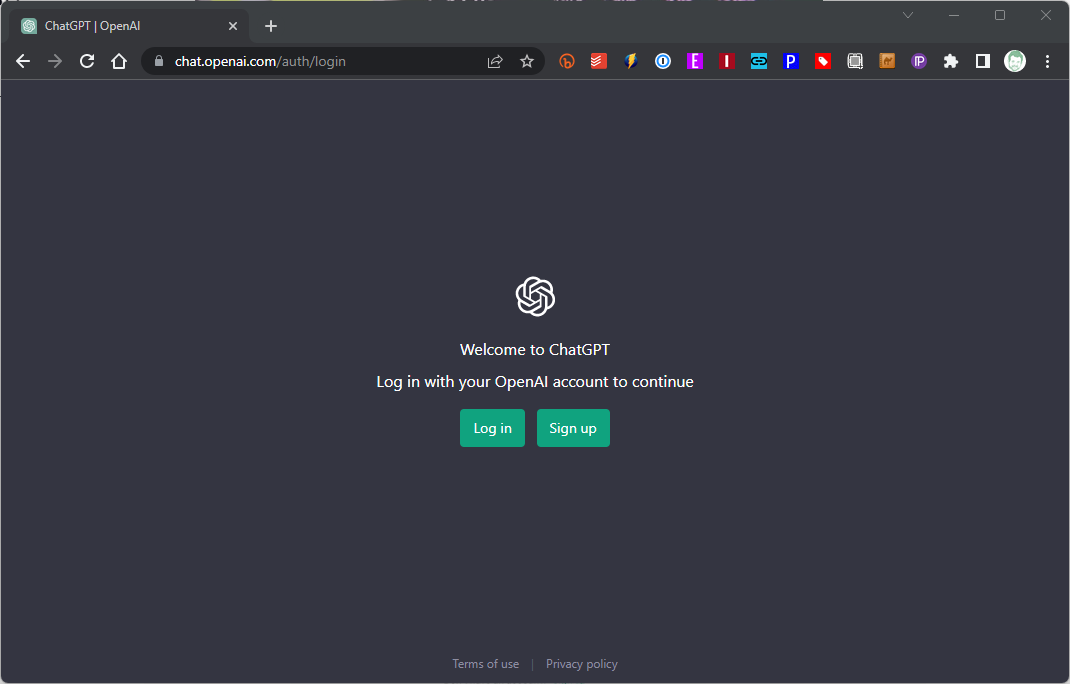Navigate back using the back arrow
1070x684 pixels.
22,61
